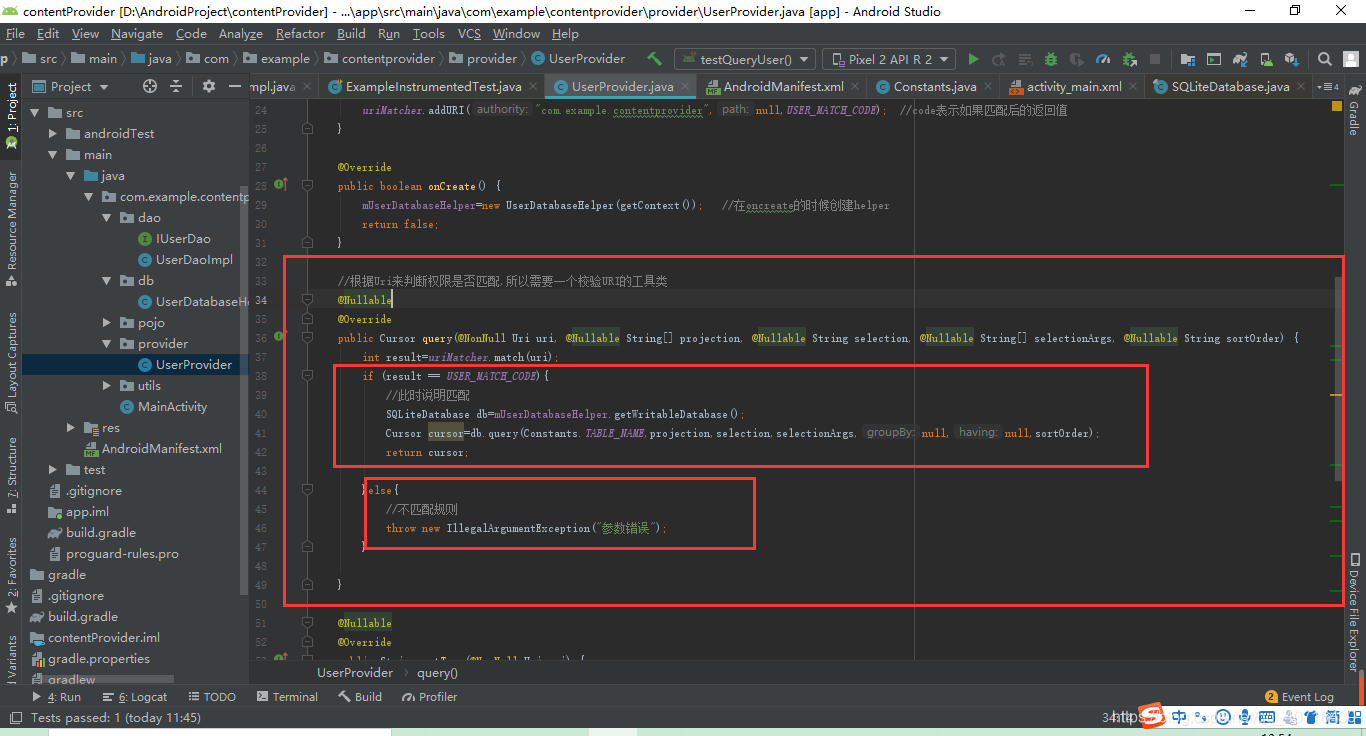
Task: Open the AVD Manager icon
Action: pyautogui.click(x=1267, y=59)
